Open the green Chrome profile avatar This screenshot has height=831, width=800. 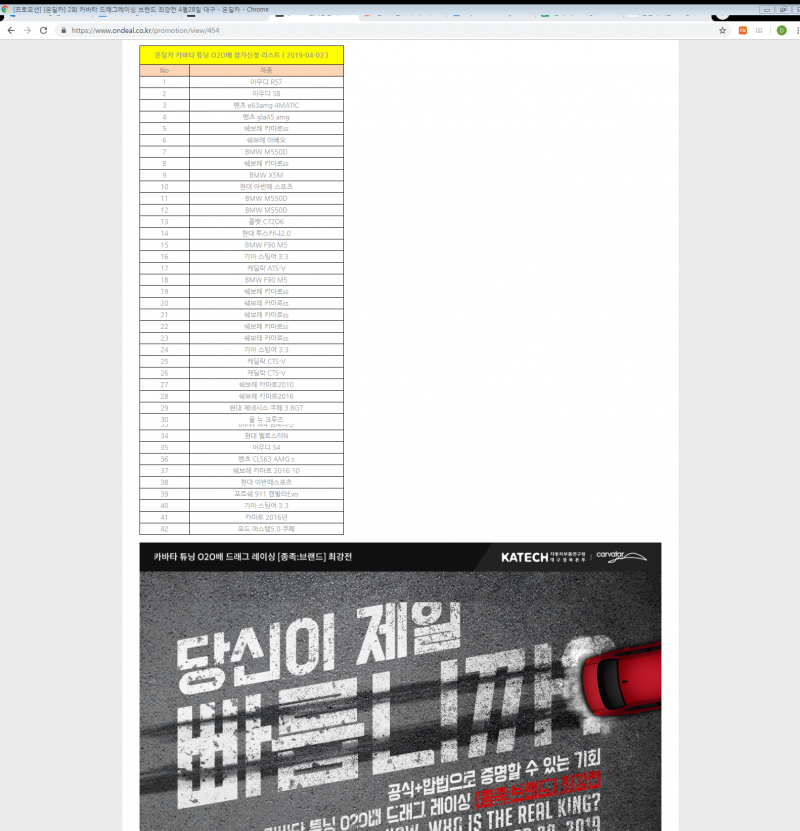coord(781,31)
